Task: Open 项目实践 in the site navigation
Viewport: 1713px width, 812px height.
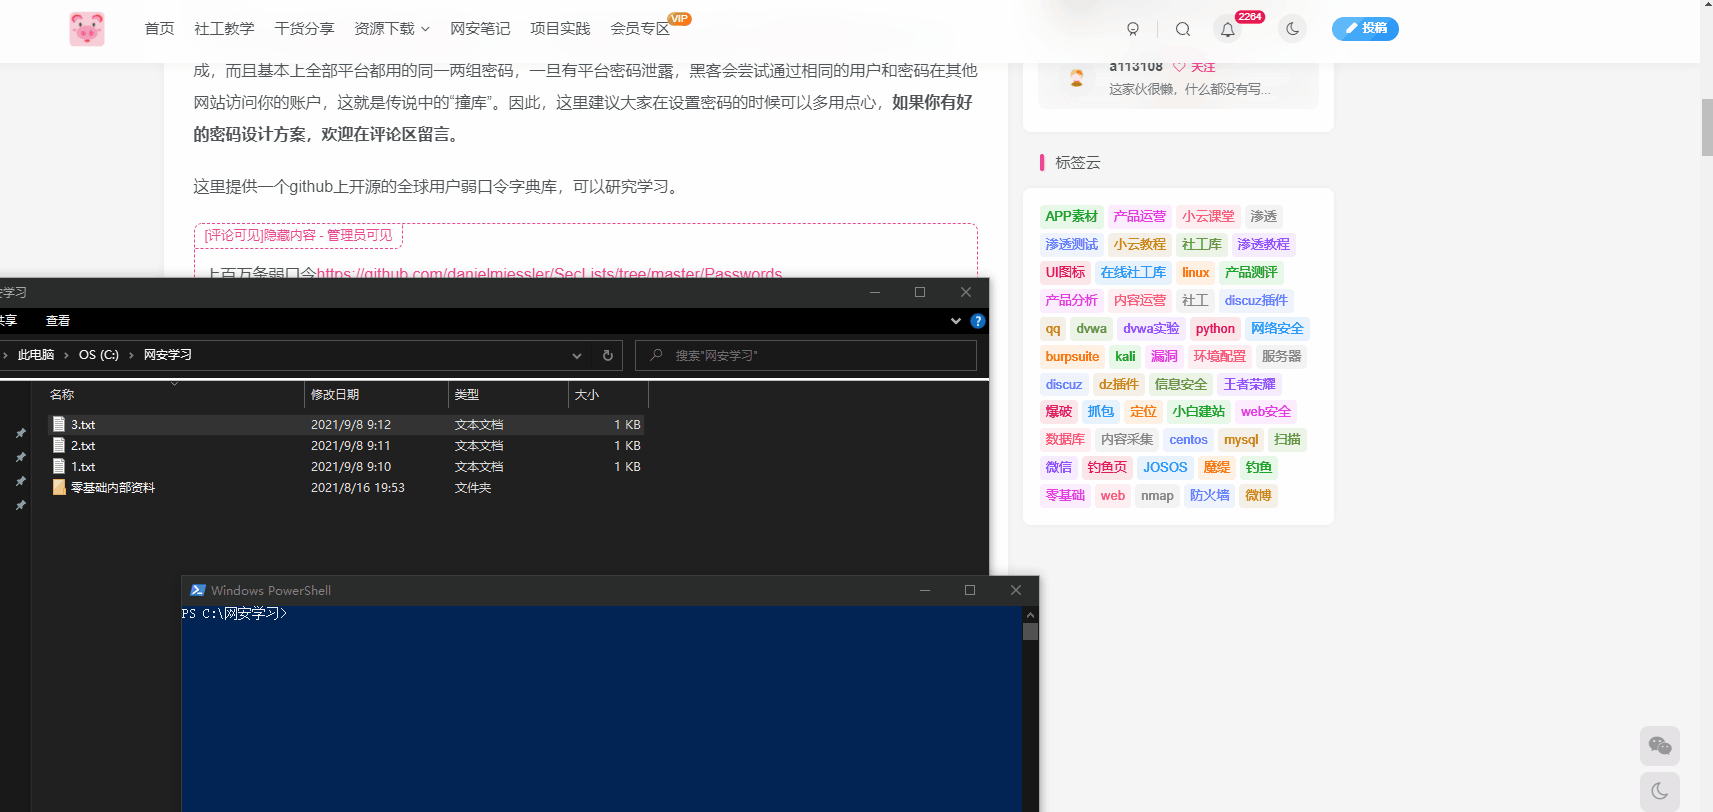Action: 561,29
